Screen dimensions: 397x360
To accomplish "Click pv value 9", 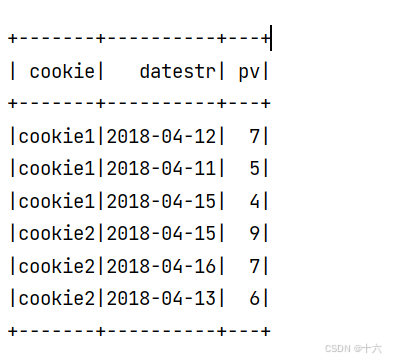I will pyautogui.click(x=255, y=233).
